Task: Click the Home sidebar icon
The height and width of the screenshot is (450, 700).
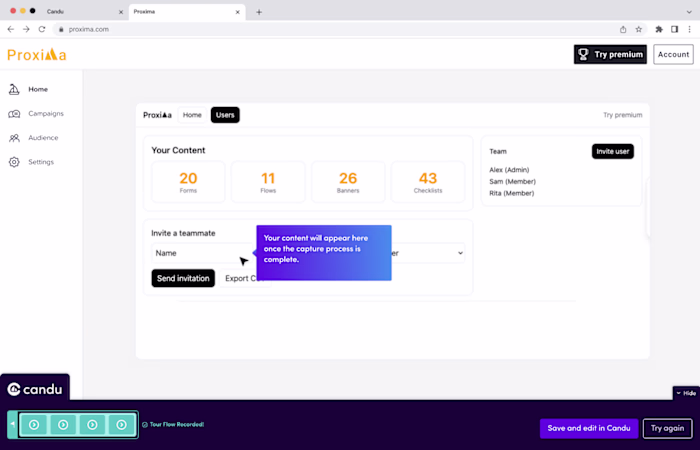Action: click(x=14, y=89)
